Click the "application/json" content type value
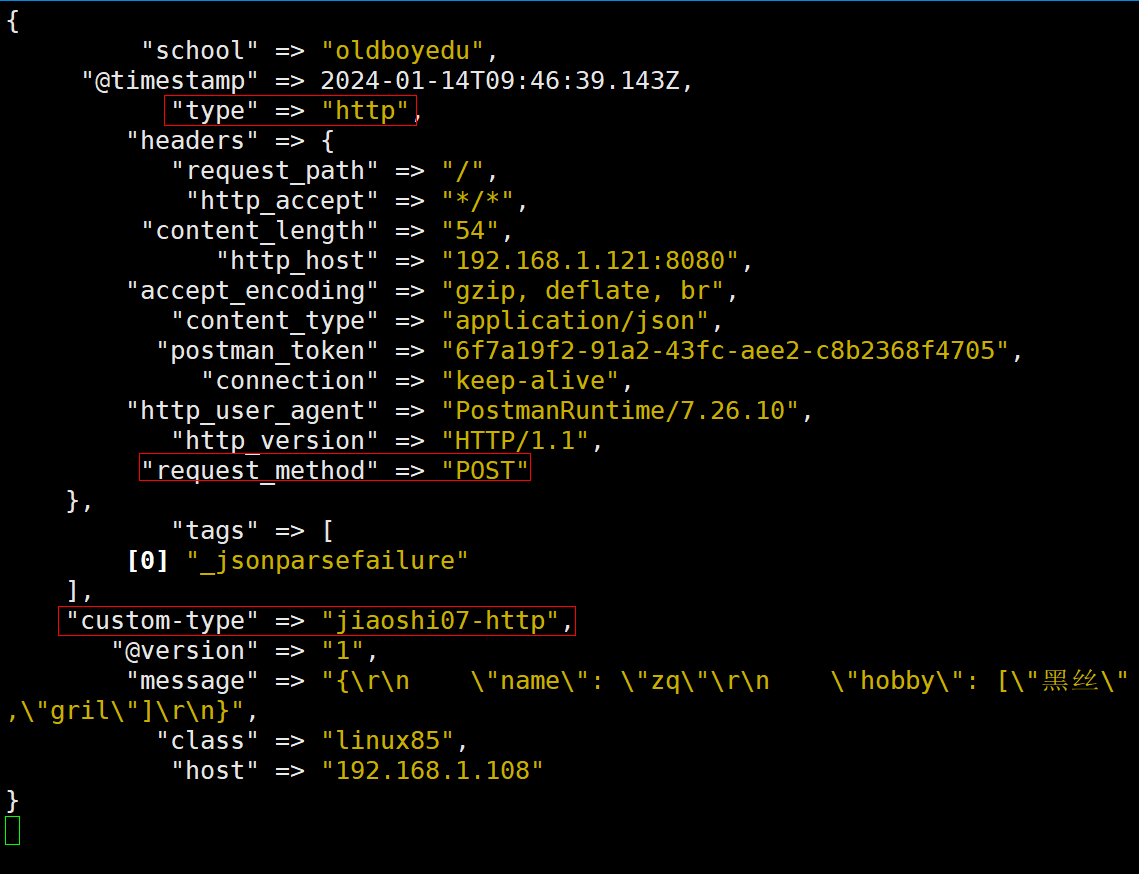This screenshot has height=874, width=1139. pos(575,321)
